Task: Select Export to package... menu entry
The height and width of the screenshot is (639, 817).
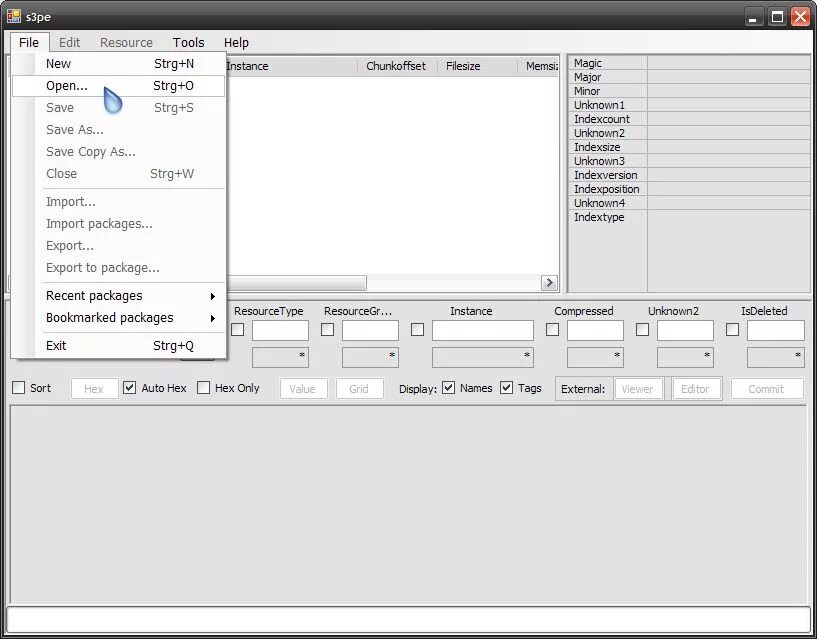Action: (119, 267)
